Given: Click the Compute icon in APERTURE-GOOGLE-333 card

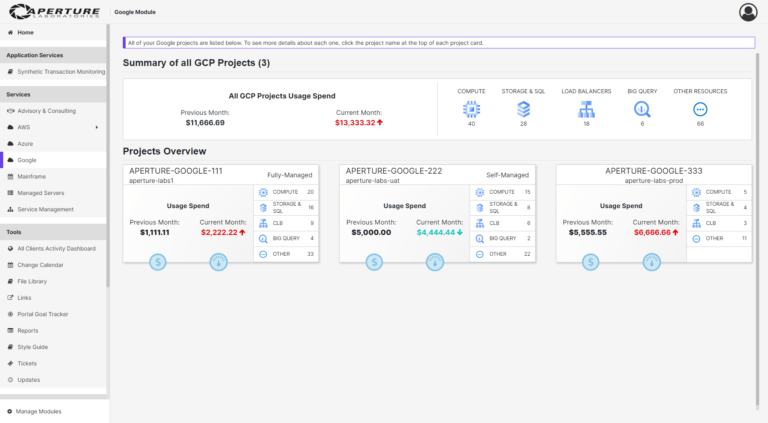Looking at the screenshot, I should tap(696, 192).
